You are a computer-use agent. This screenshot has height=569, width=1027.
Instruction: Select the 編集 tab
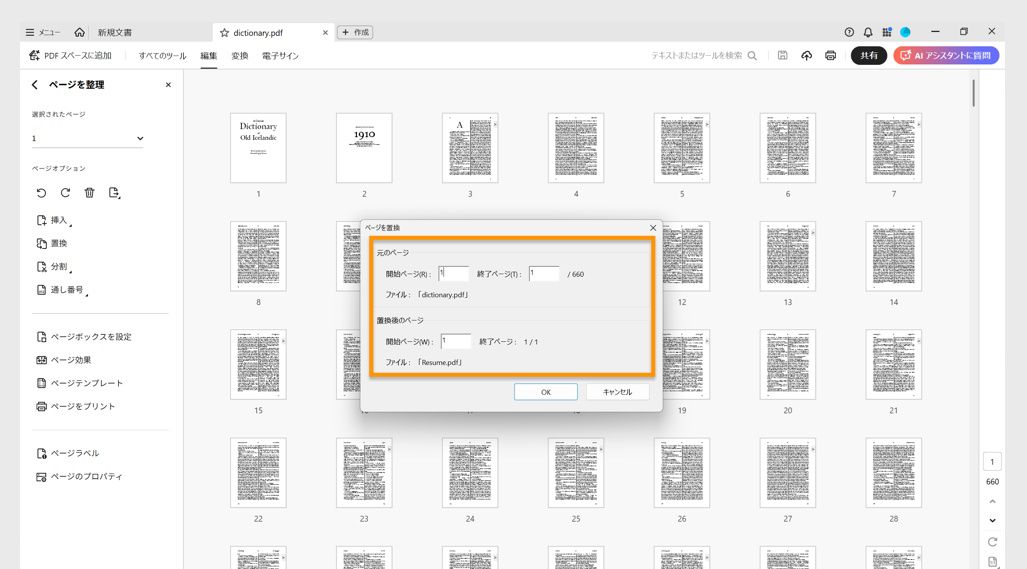[x=209, y=56]
